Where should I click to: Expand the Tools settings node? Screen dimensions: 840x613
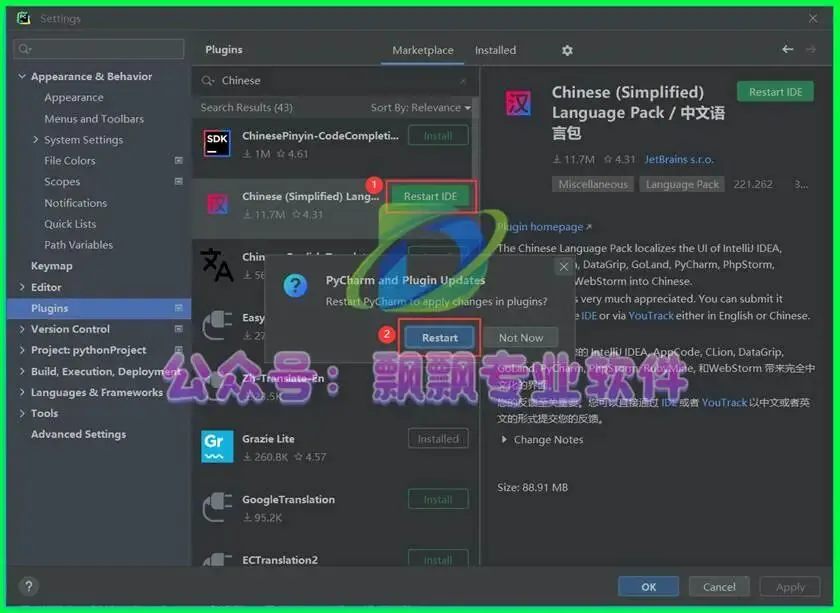(x=22, y=413)
